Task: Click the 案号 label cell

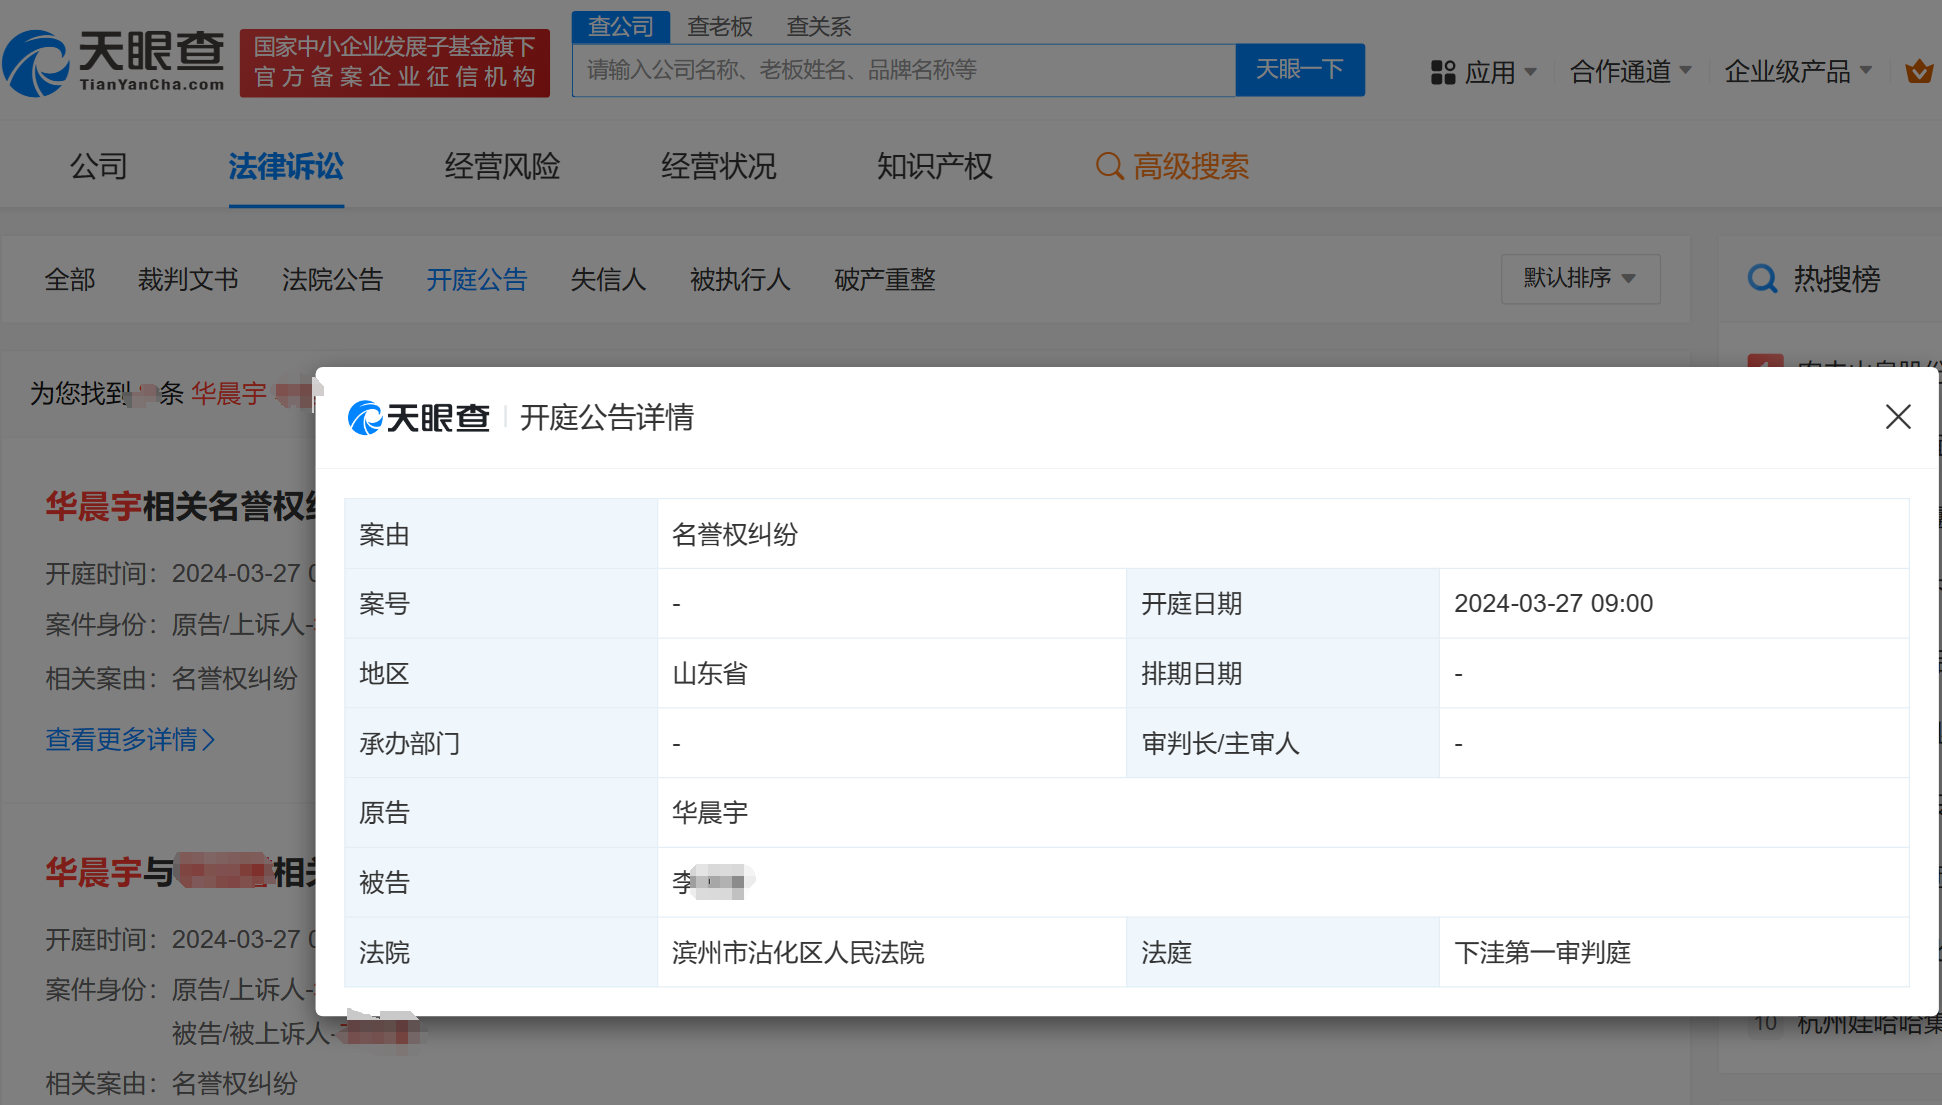Action: click(501, 603)
